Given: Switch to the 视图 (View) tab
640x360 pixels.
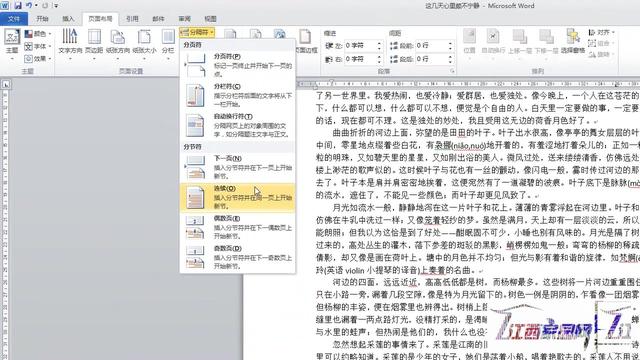Looking at the screenshot, I should point(210,19).
